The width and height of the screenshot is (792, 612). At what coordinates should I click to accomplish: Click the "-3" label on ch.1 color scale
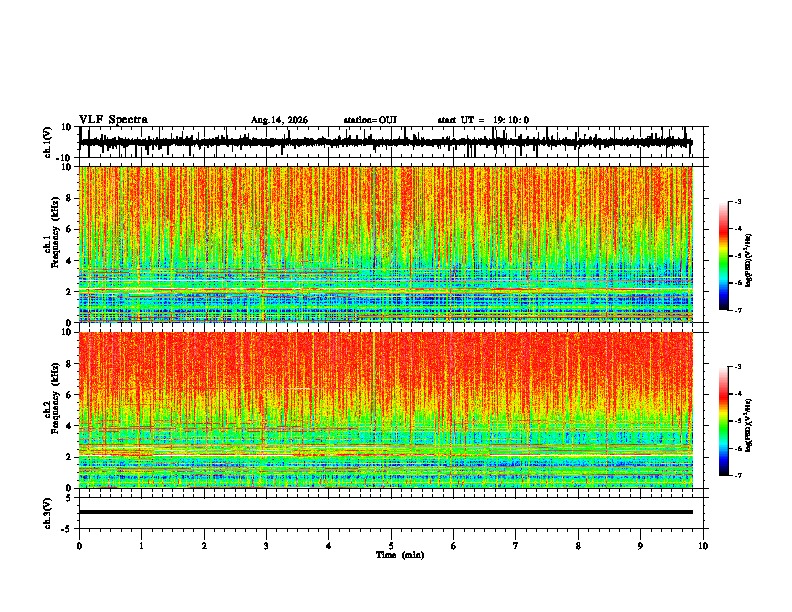point(738,202)
